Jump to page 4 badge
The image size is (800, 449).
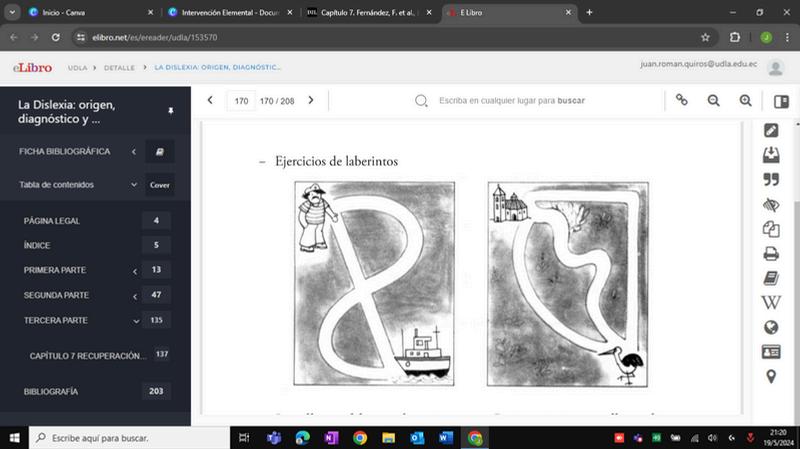(x=156, y=220)
